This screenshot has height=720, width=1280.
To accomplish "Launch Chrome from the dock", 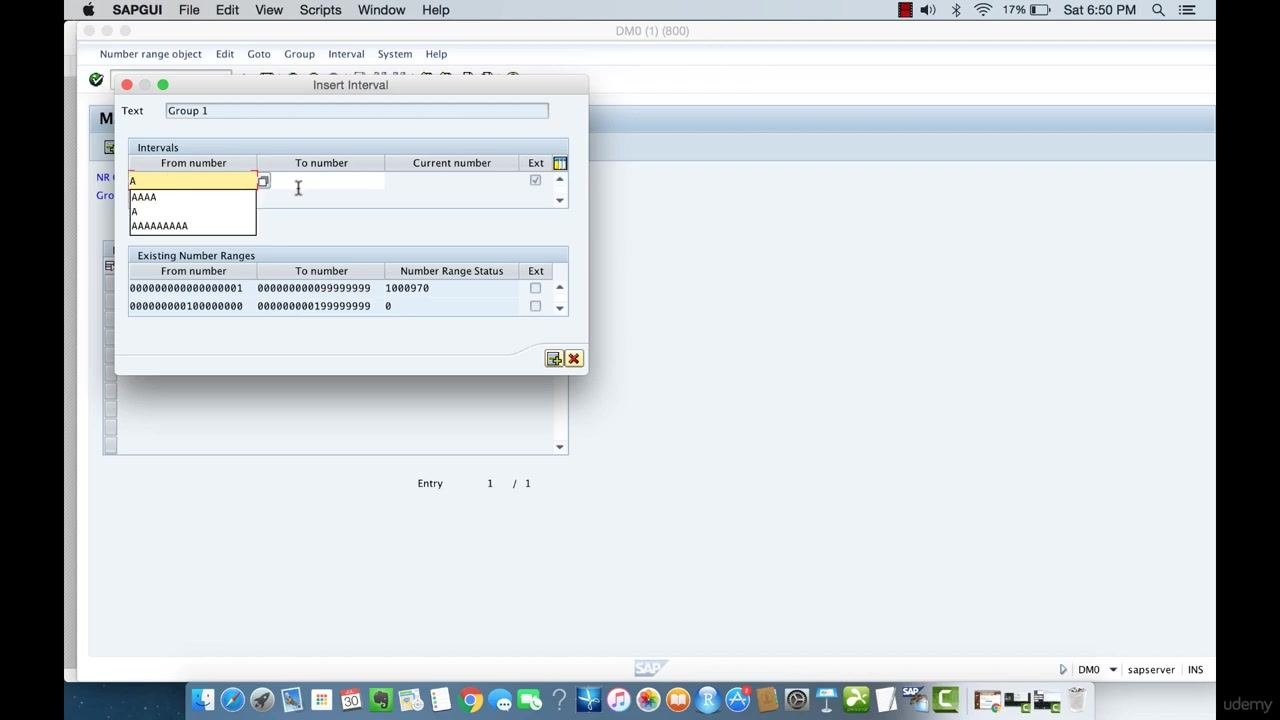I will [x=471, y=700].
